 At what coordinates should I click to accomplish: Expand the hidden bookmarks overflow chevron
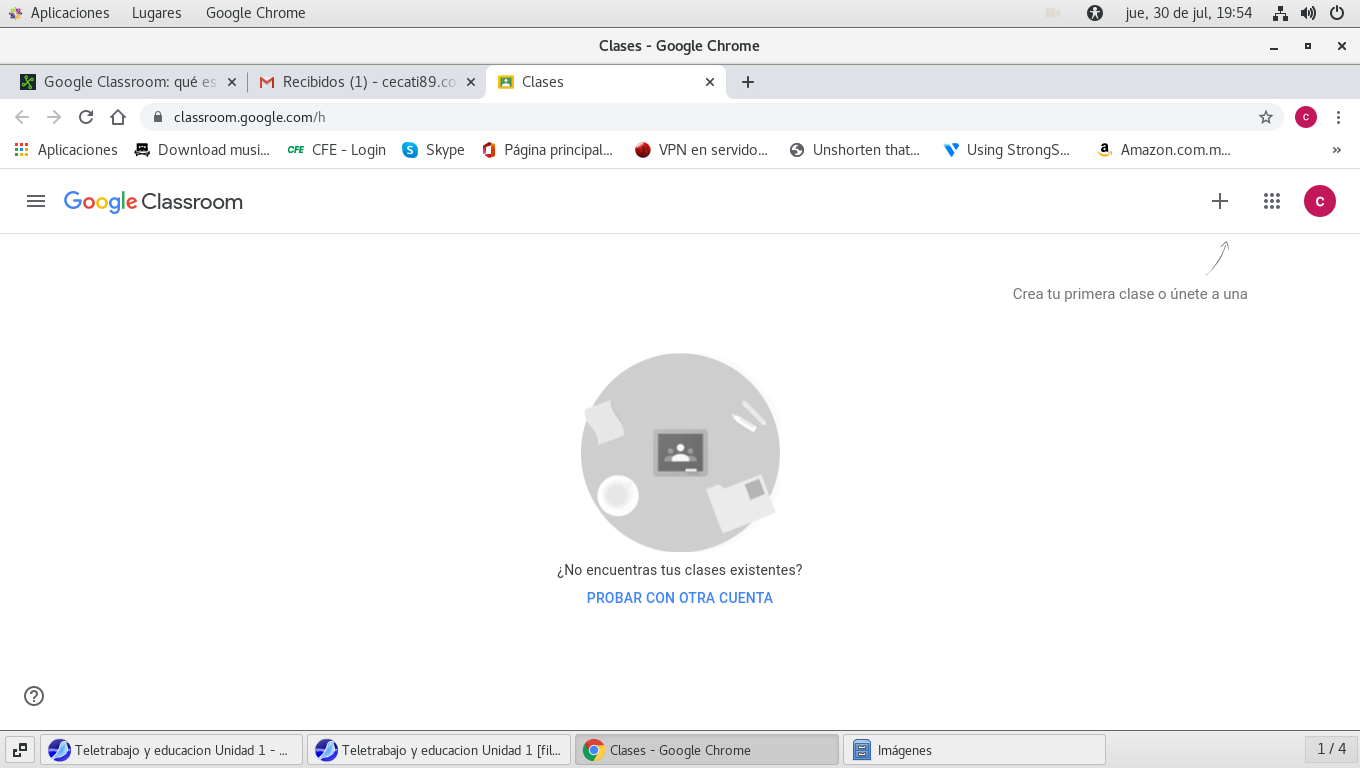[1336, 150]
